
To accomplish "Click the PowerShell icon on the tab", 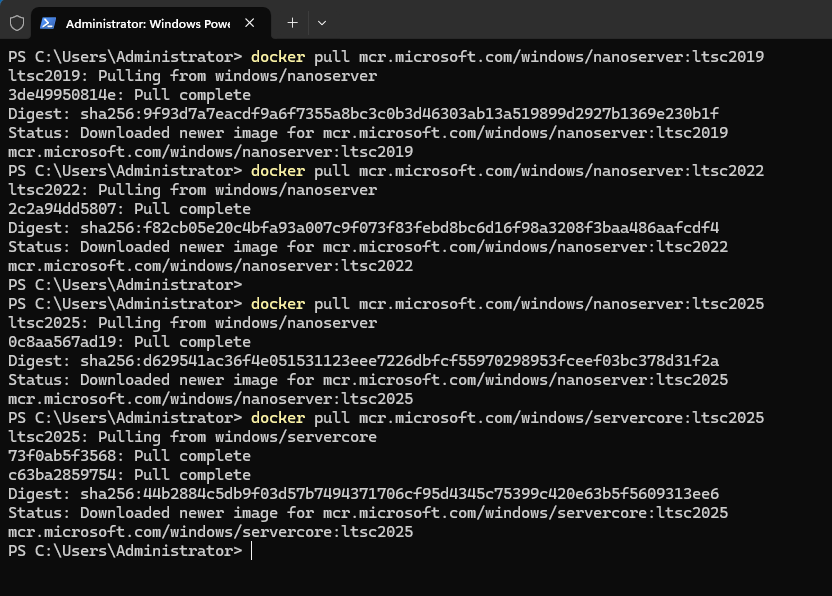I will tap(48, 22).
